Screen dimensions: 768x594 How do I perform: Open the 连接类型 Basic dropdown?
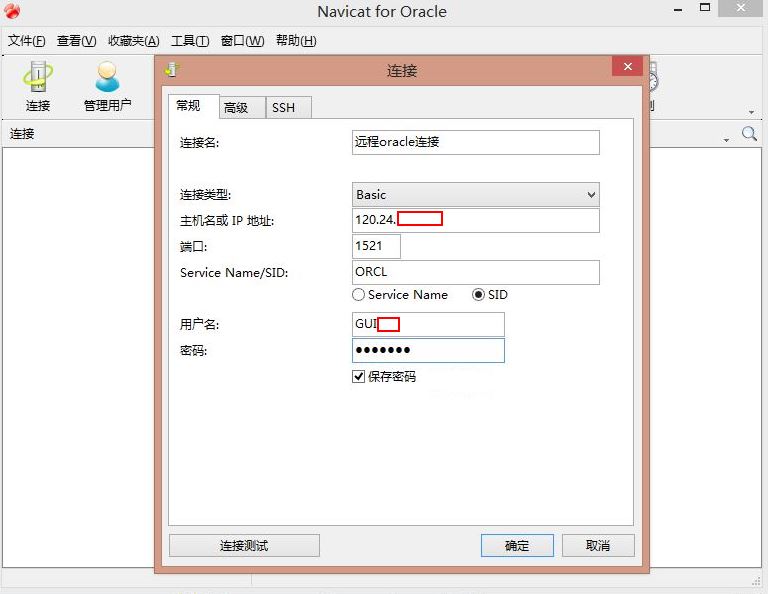click(x=476, y=195)
